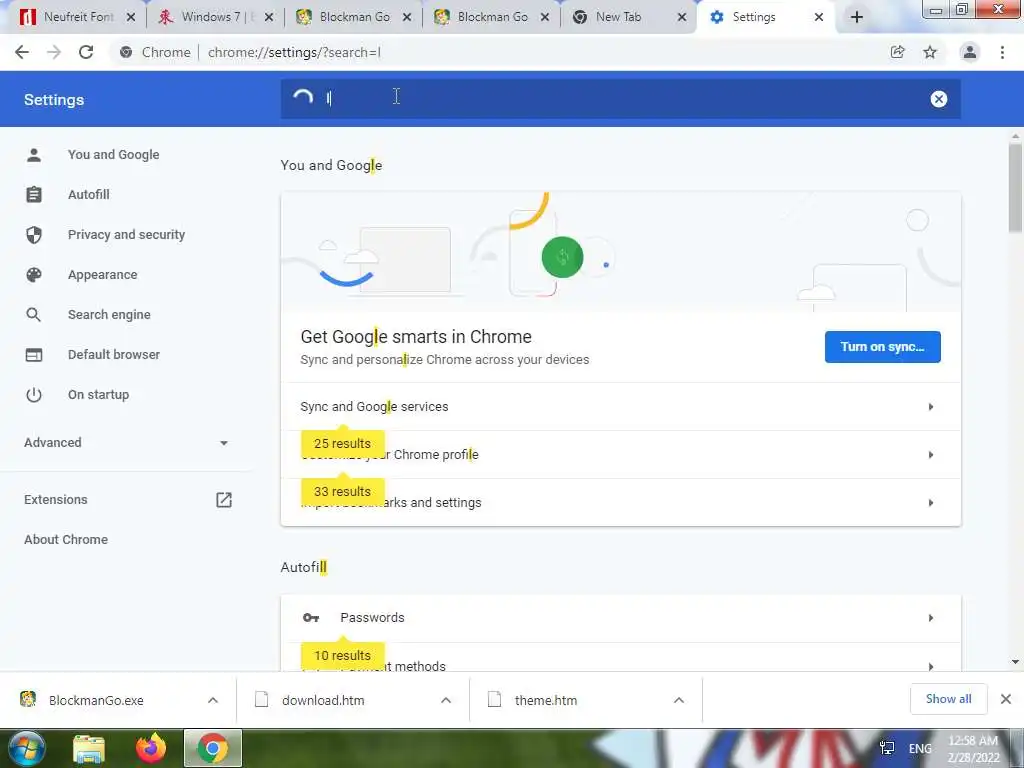Open Sync and Google services row

[620, 407]
